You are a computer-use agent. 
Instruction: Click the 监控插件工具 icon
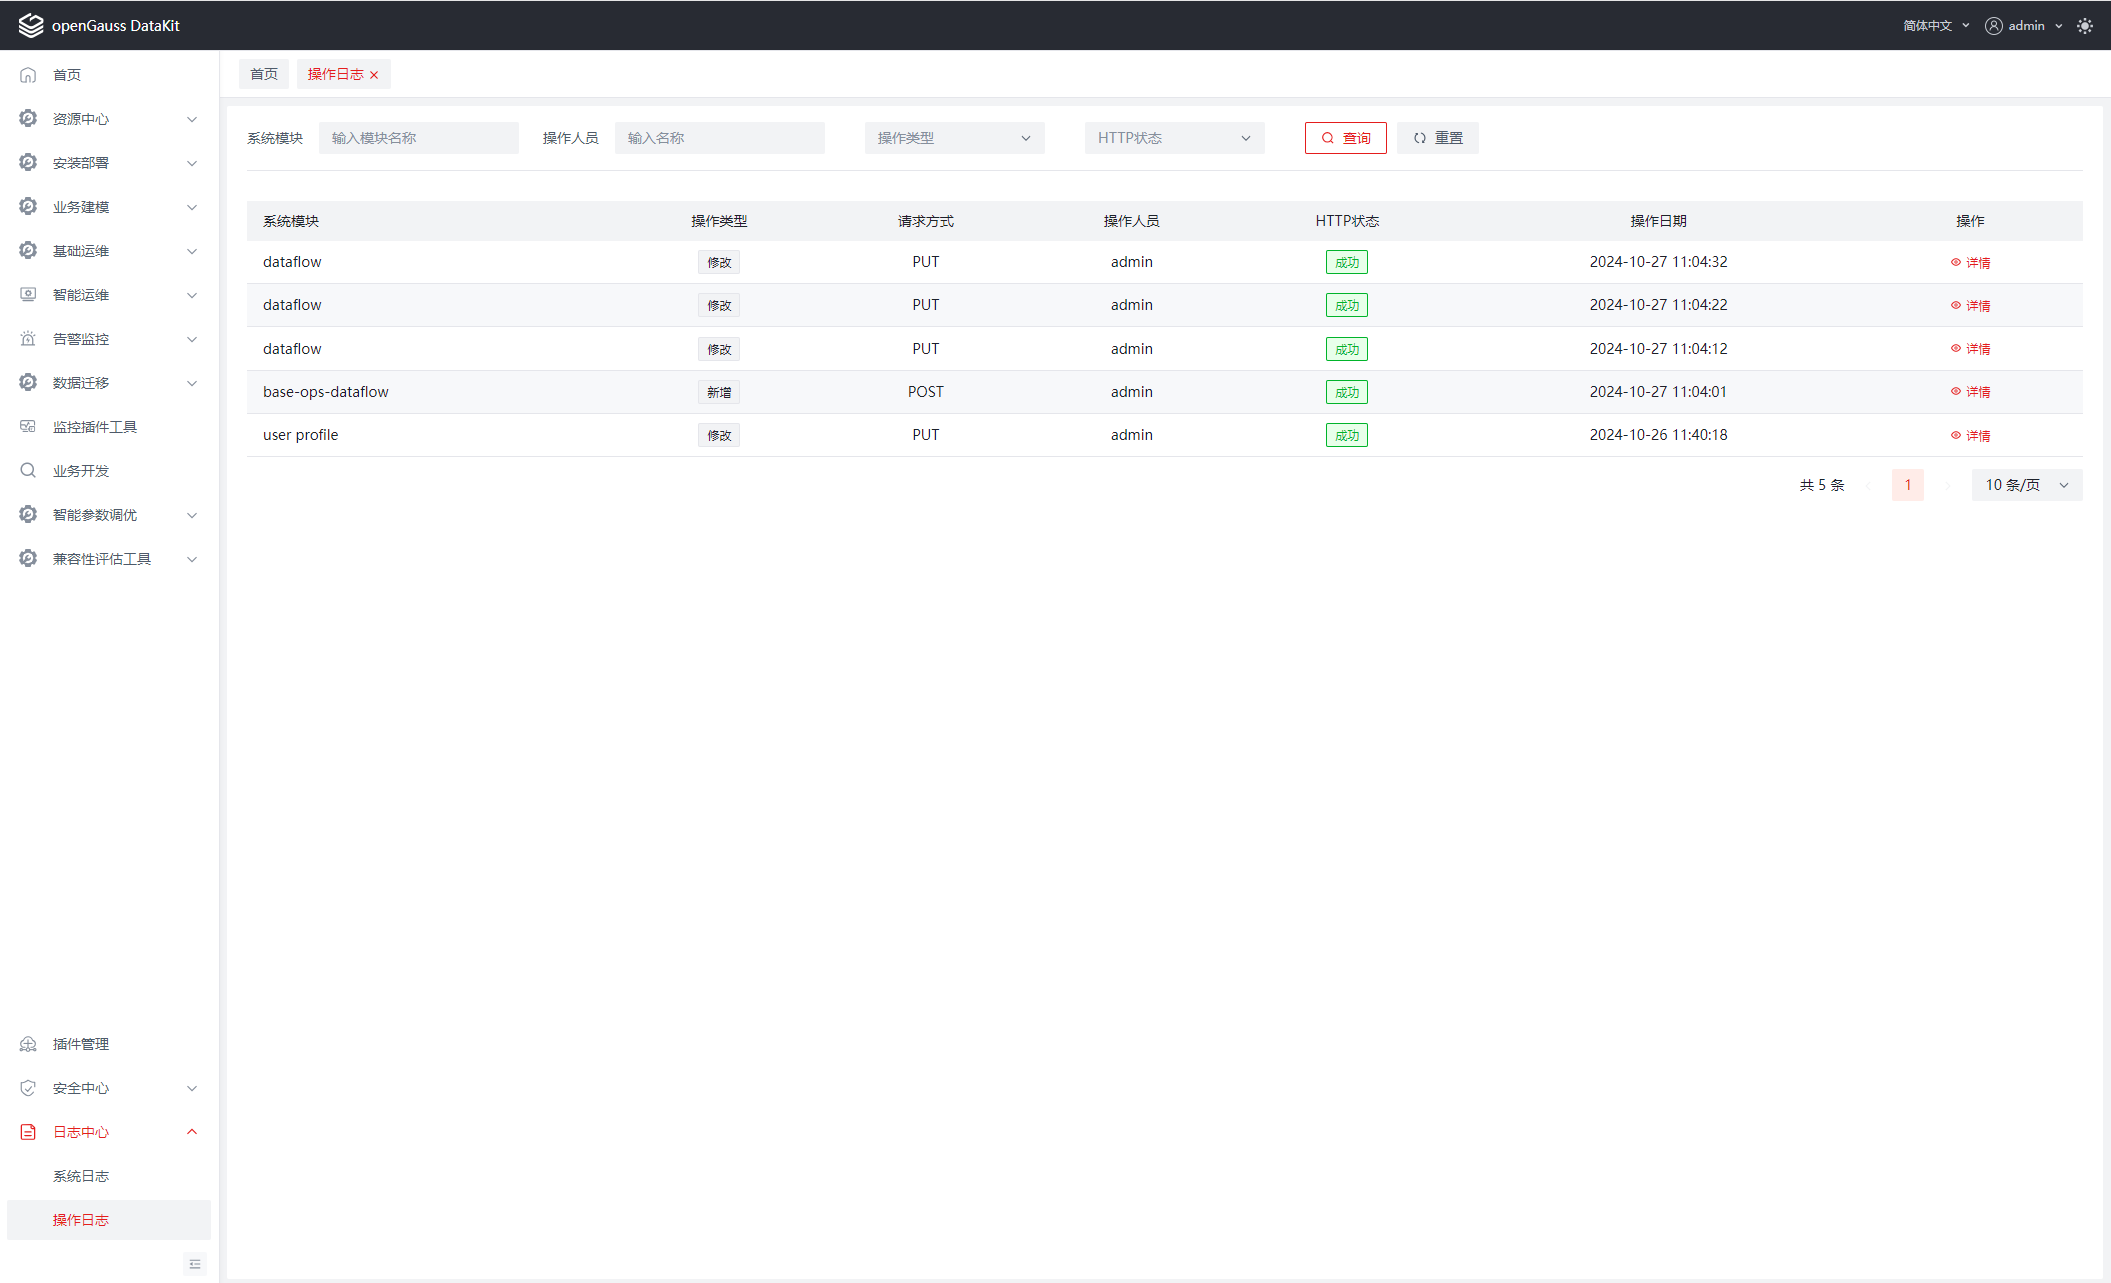[28, 427]
